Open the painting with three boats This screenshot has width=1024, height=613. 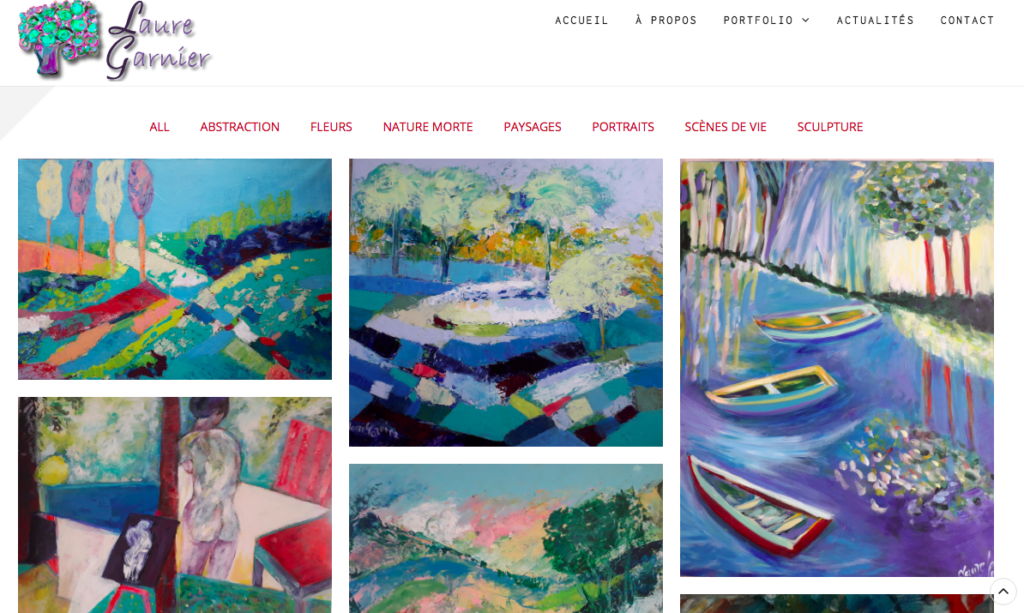point(837,368)
